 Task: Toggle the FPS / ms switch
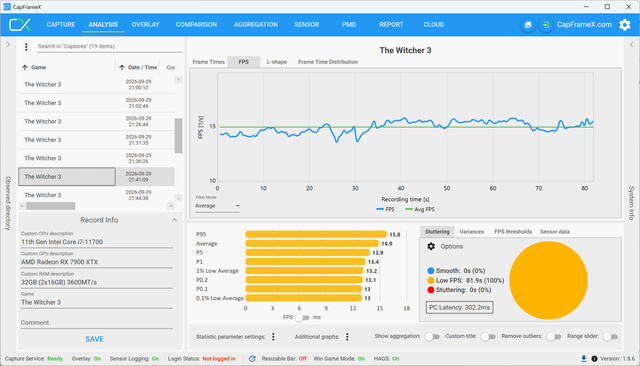[302, 317]
